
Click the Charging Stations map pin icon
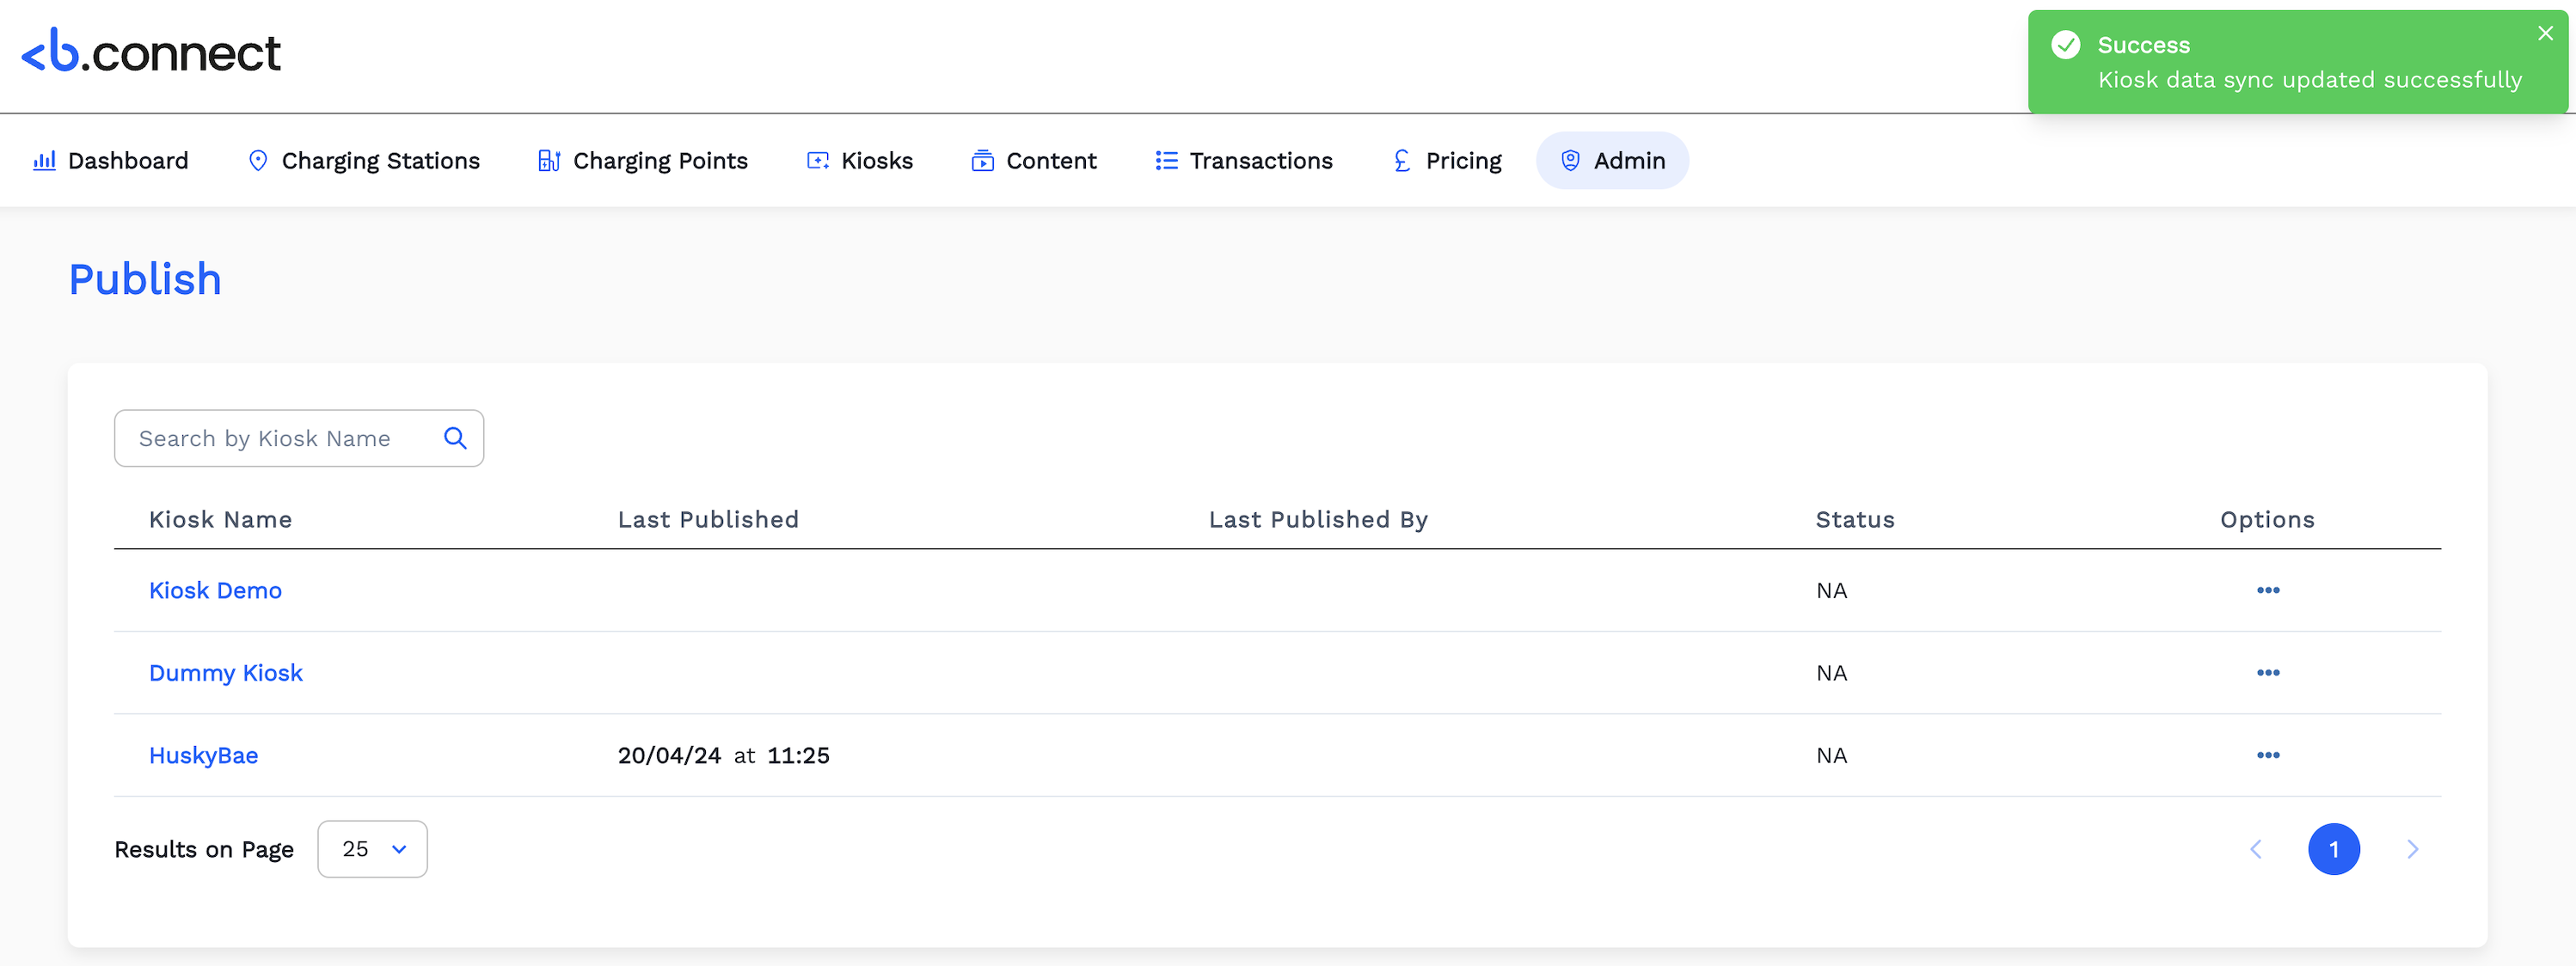pyautogui.click(x=258, y=160)
